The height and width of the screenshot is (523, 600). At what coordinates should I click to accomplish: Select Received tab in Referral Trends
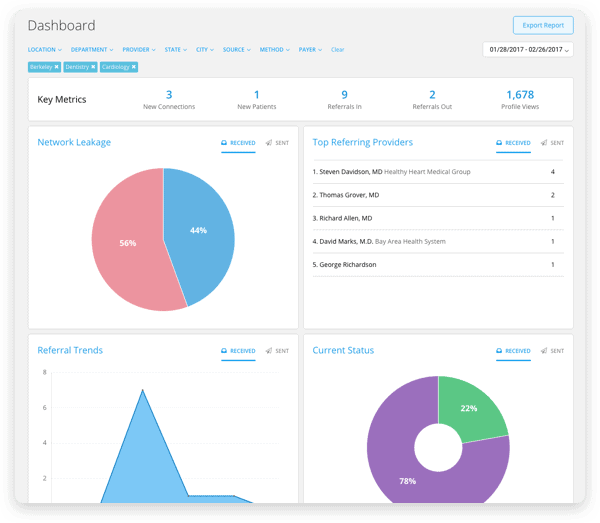coord(238,351)
